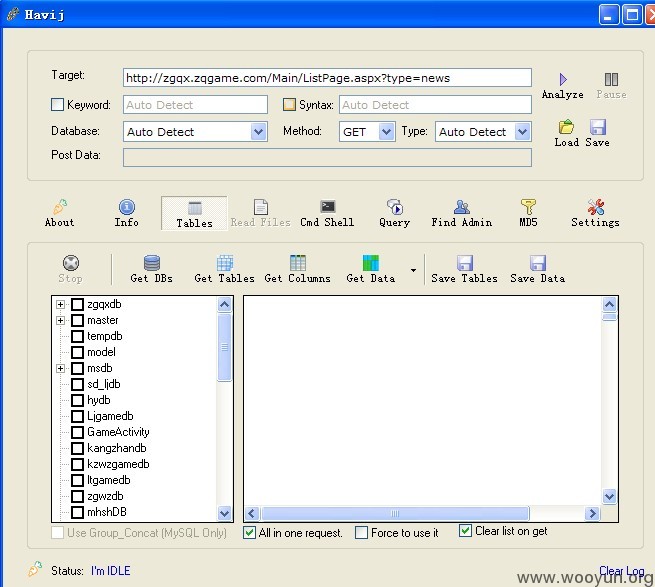Check the master database checkbox
This screenshot has height=587, width=655.
tap(77, 320)
